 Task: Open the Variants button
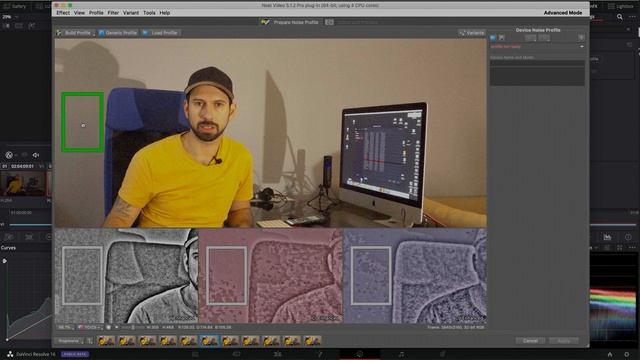click(472, 33)
